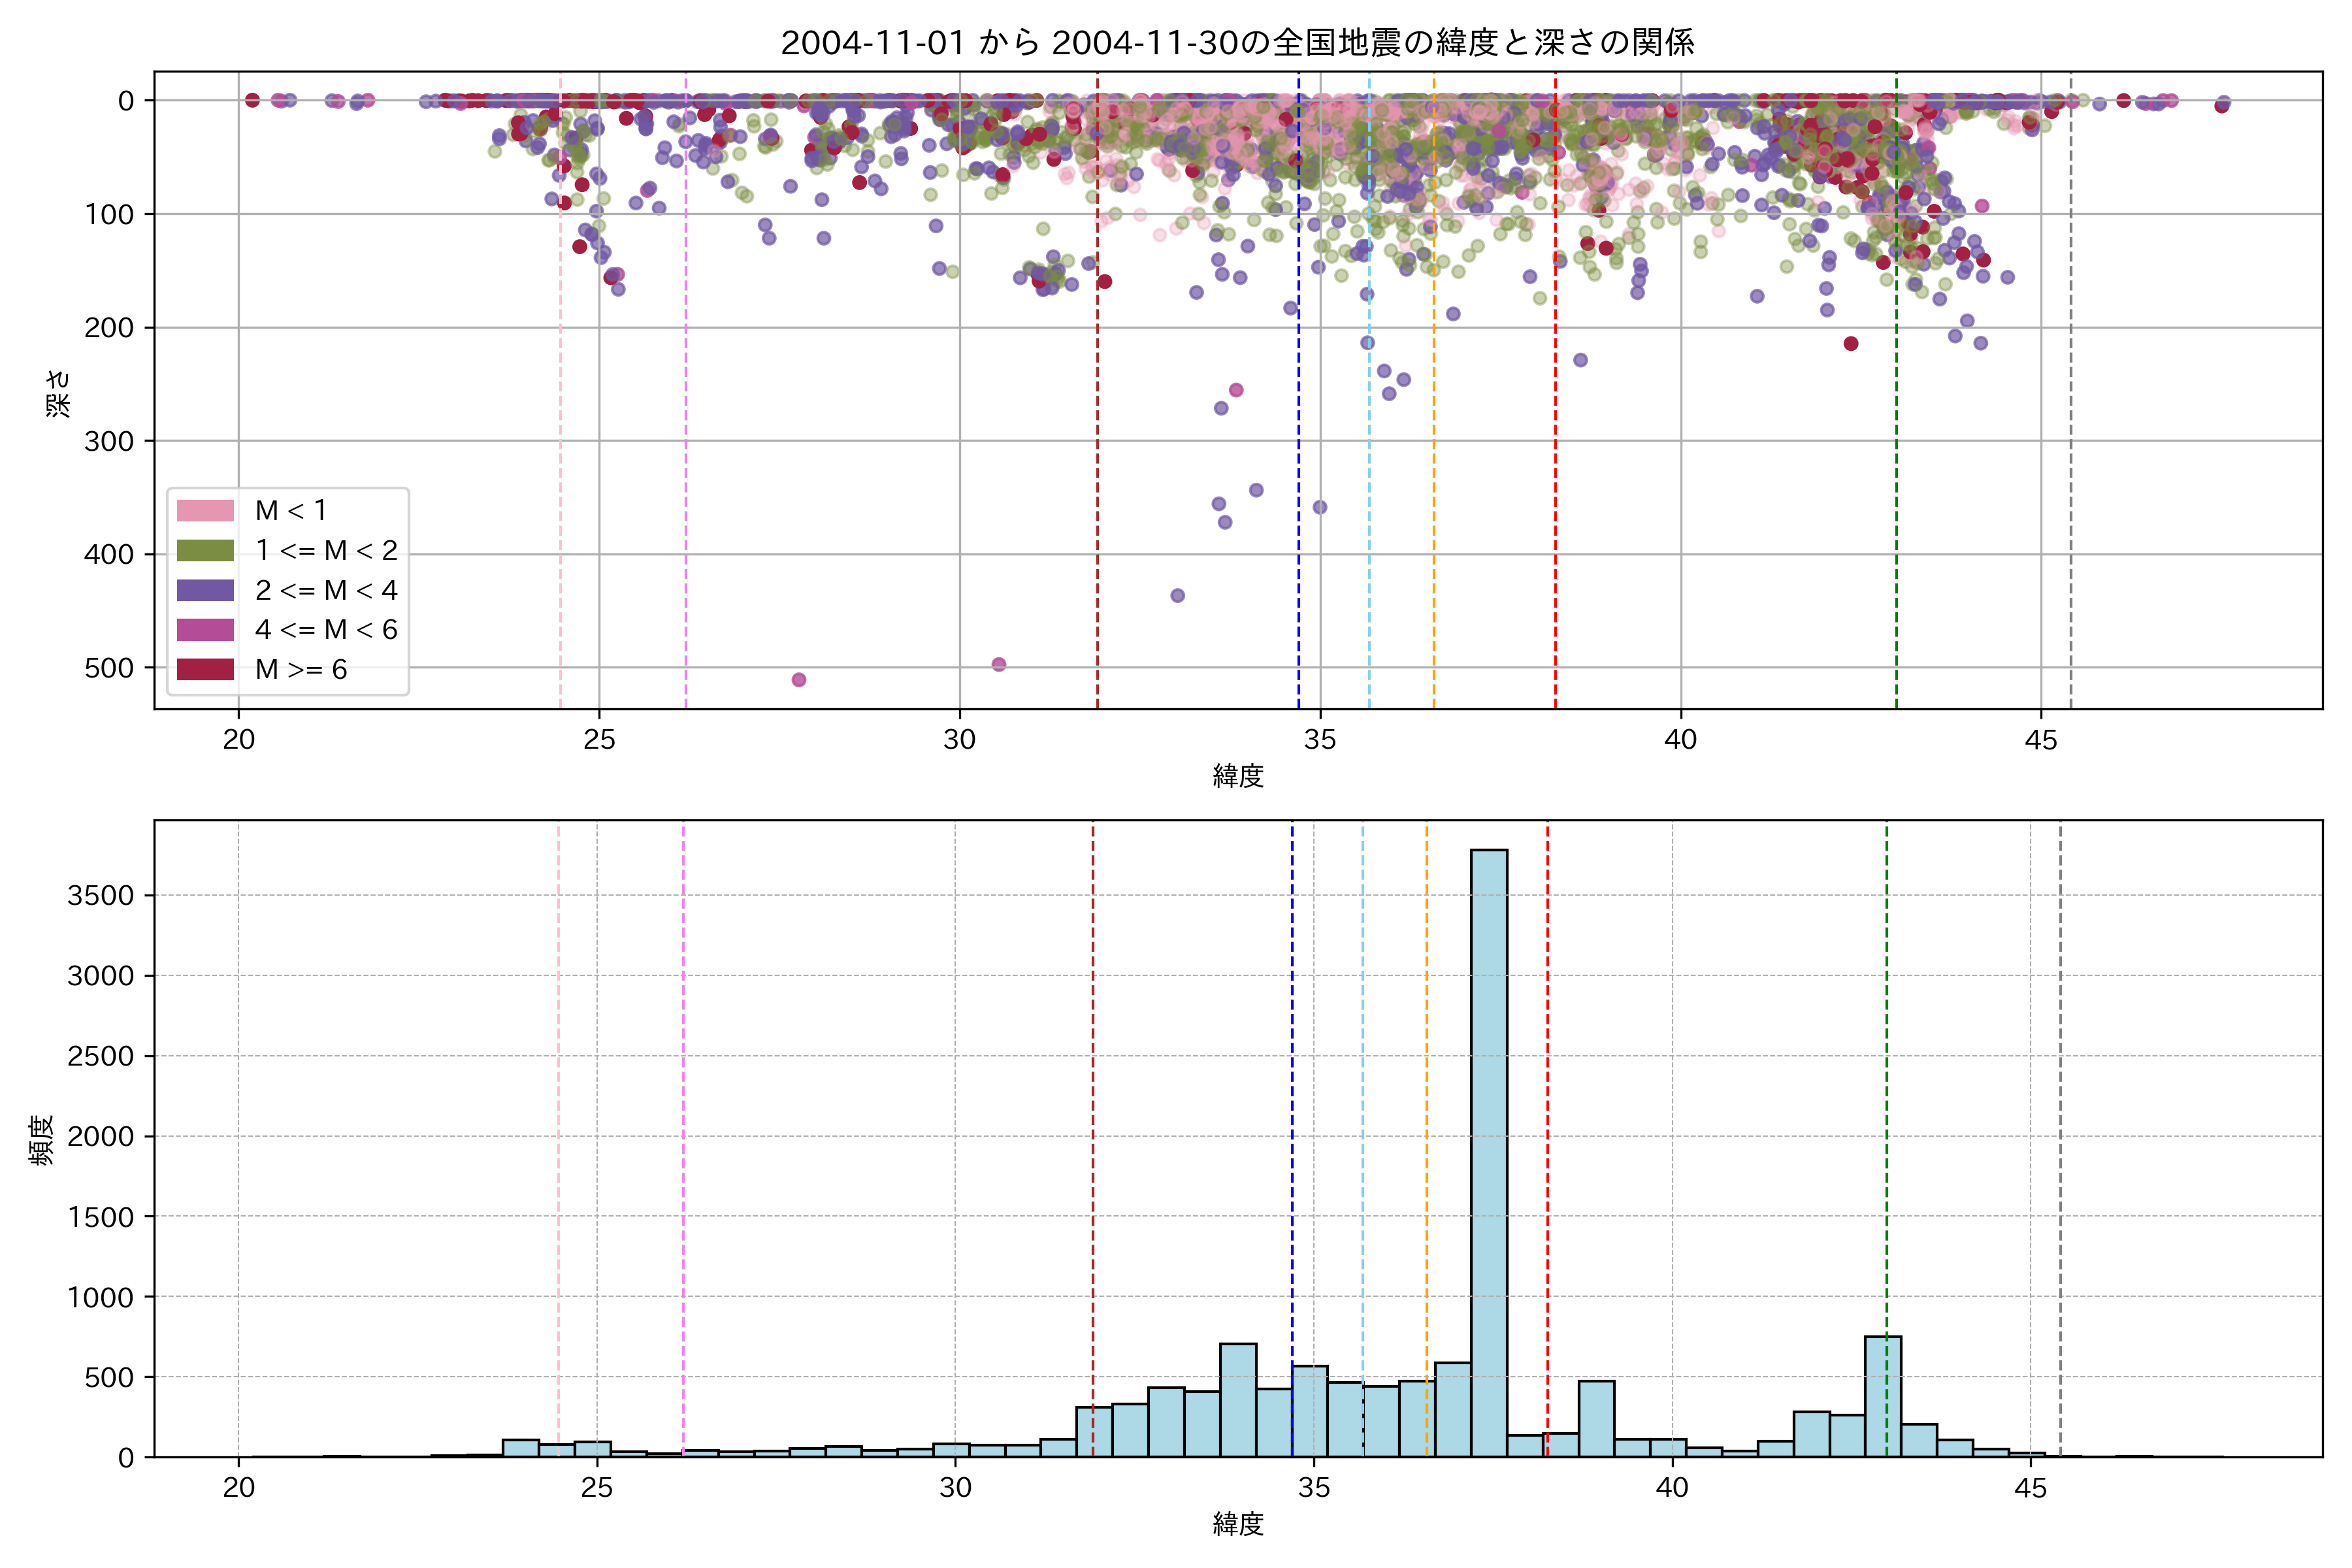Image resolution: width=2352 pixels, height=1568 pixels.
Task: Click the chart title at the top
Action: [x=1237, y=43]
